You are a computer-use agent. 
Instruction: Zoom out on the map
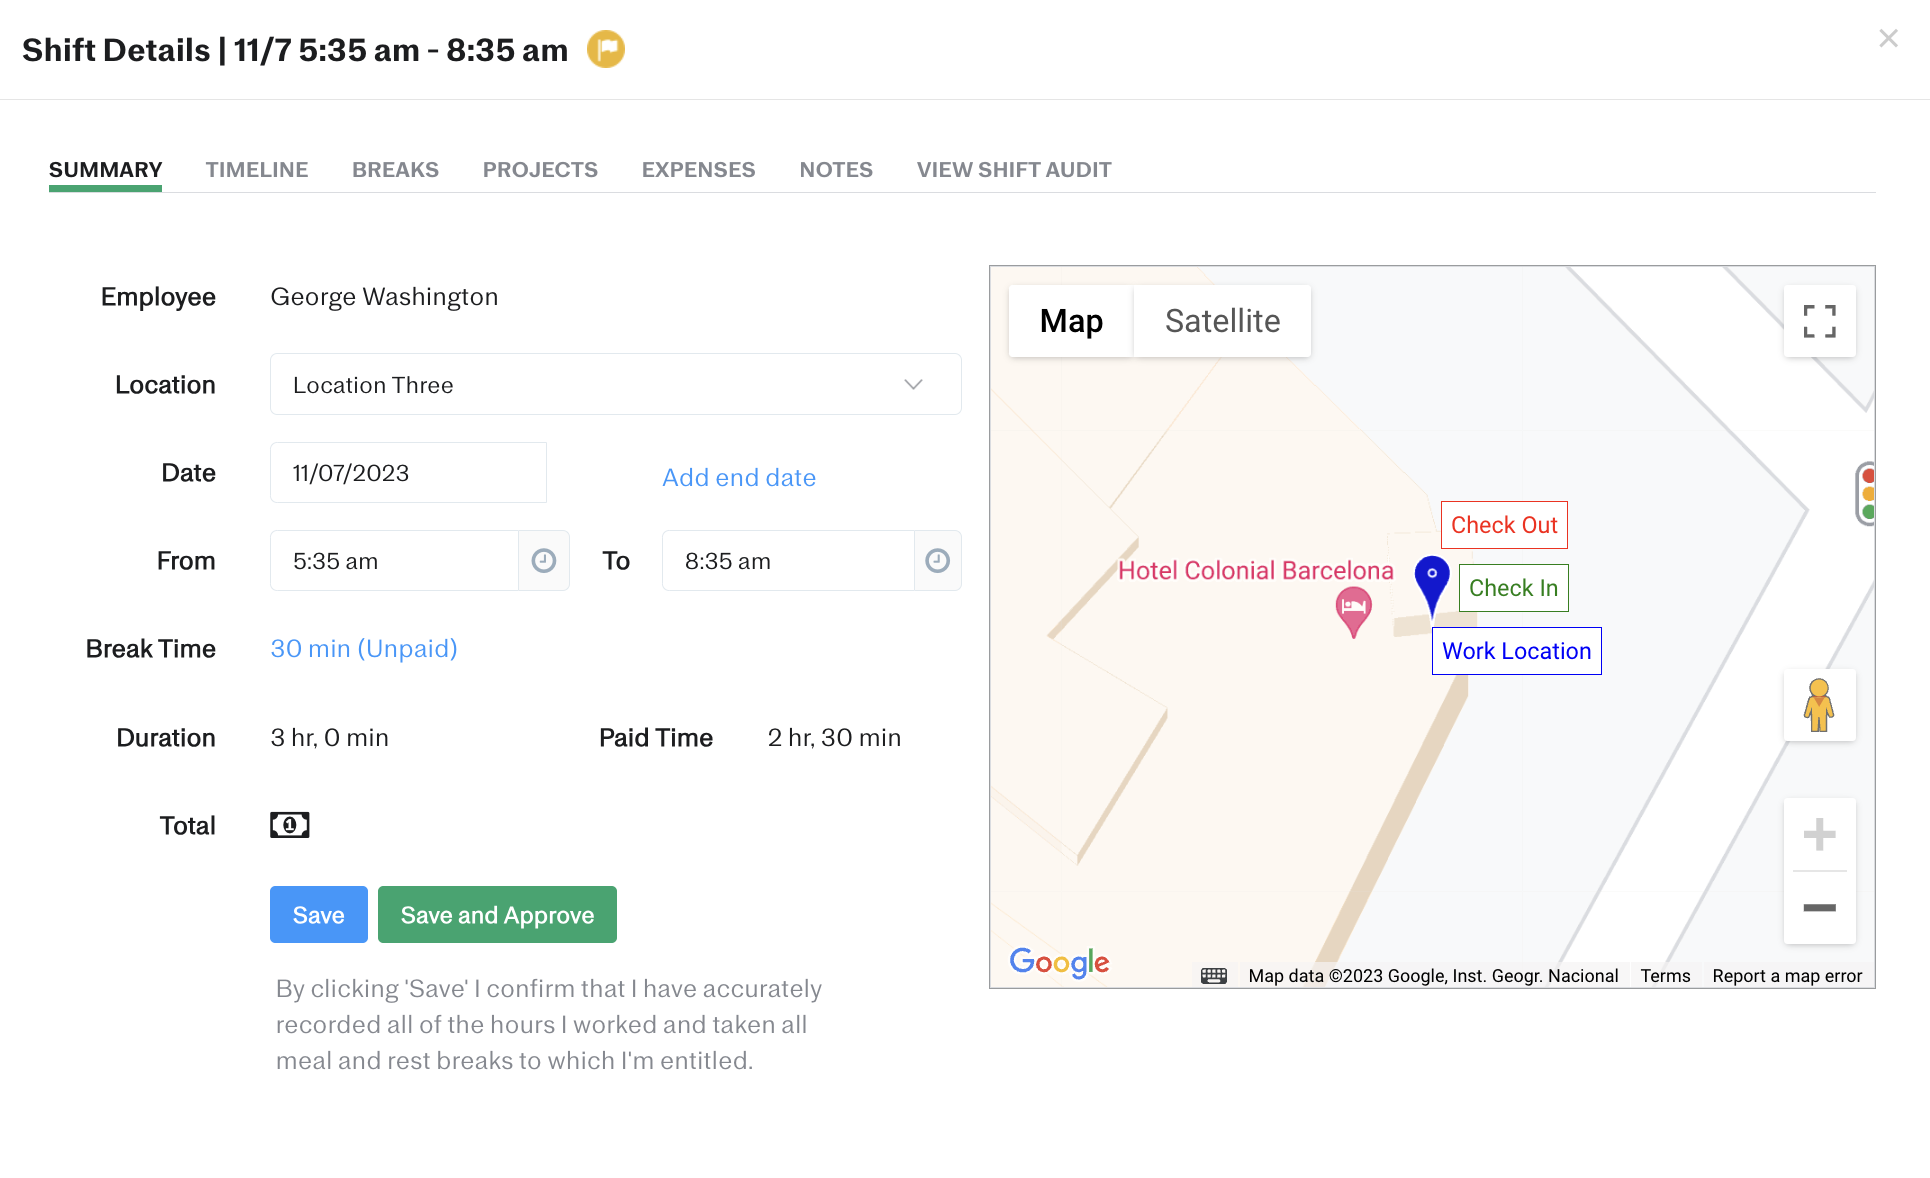click(x=1819, y=907)
